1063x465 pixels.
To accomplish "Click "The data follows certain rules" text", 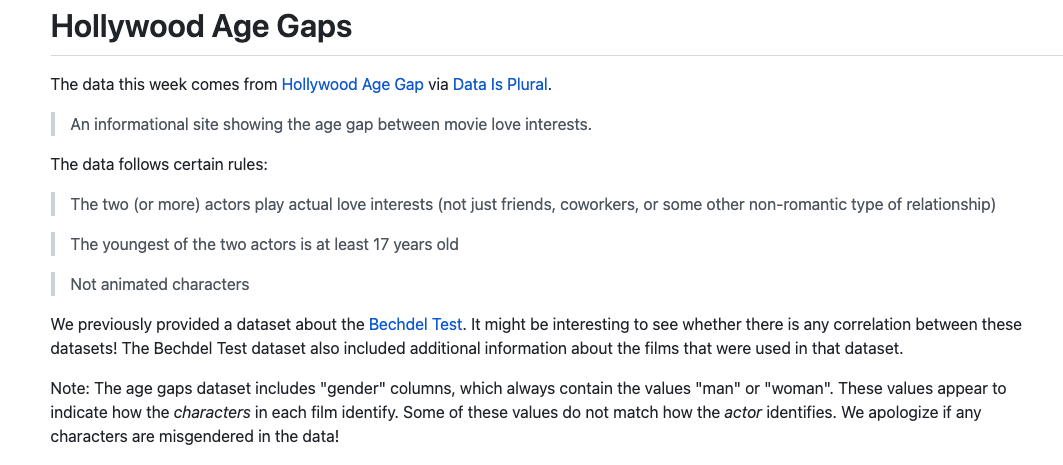I will pyautogui.click(x=159, y=164).
